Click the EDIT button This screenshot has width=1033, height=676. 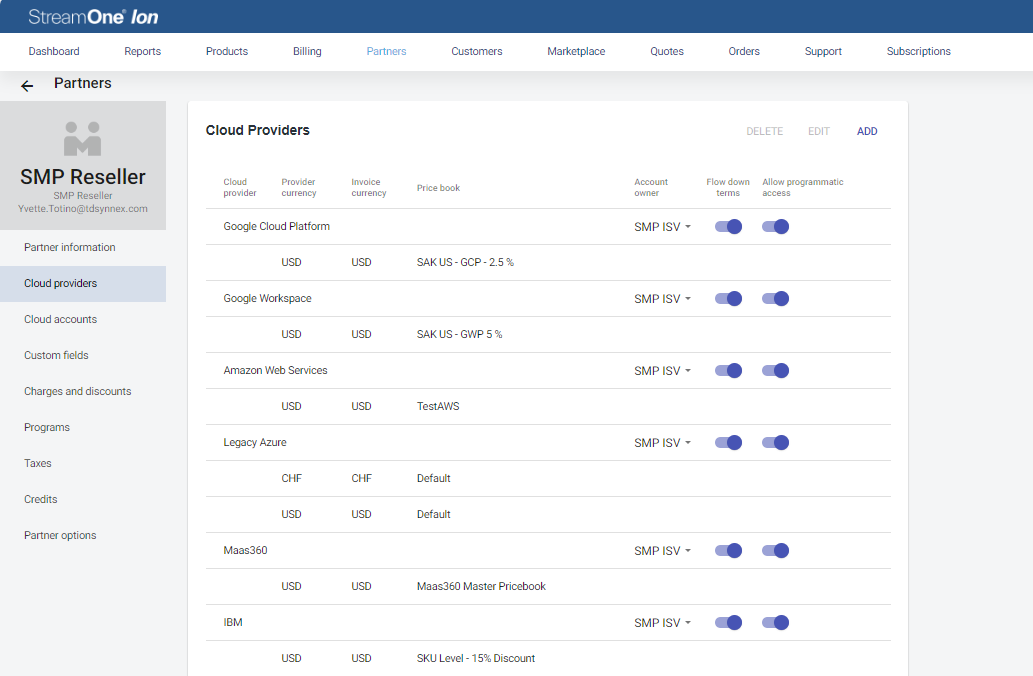pos(818,131)
